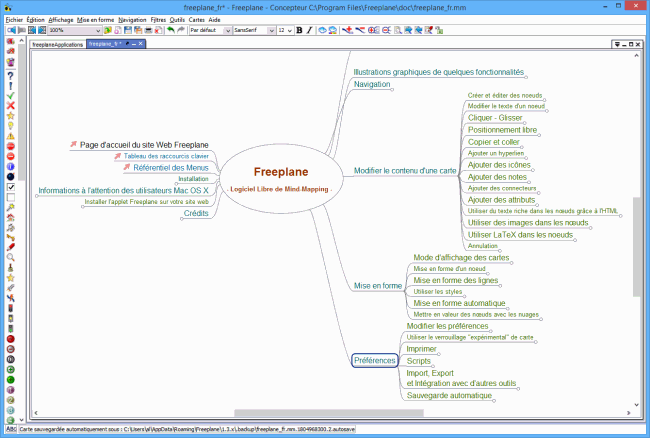This screenshot has height=438, width=650.
Task: Add the unchecked box icon from the sidebar
Action: (11, 197)
